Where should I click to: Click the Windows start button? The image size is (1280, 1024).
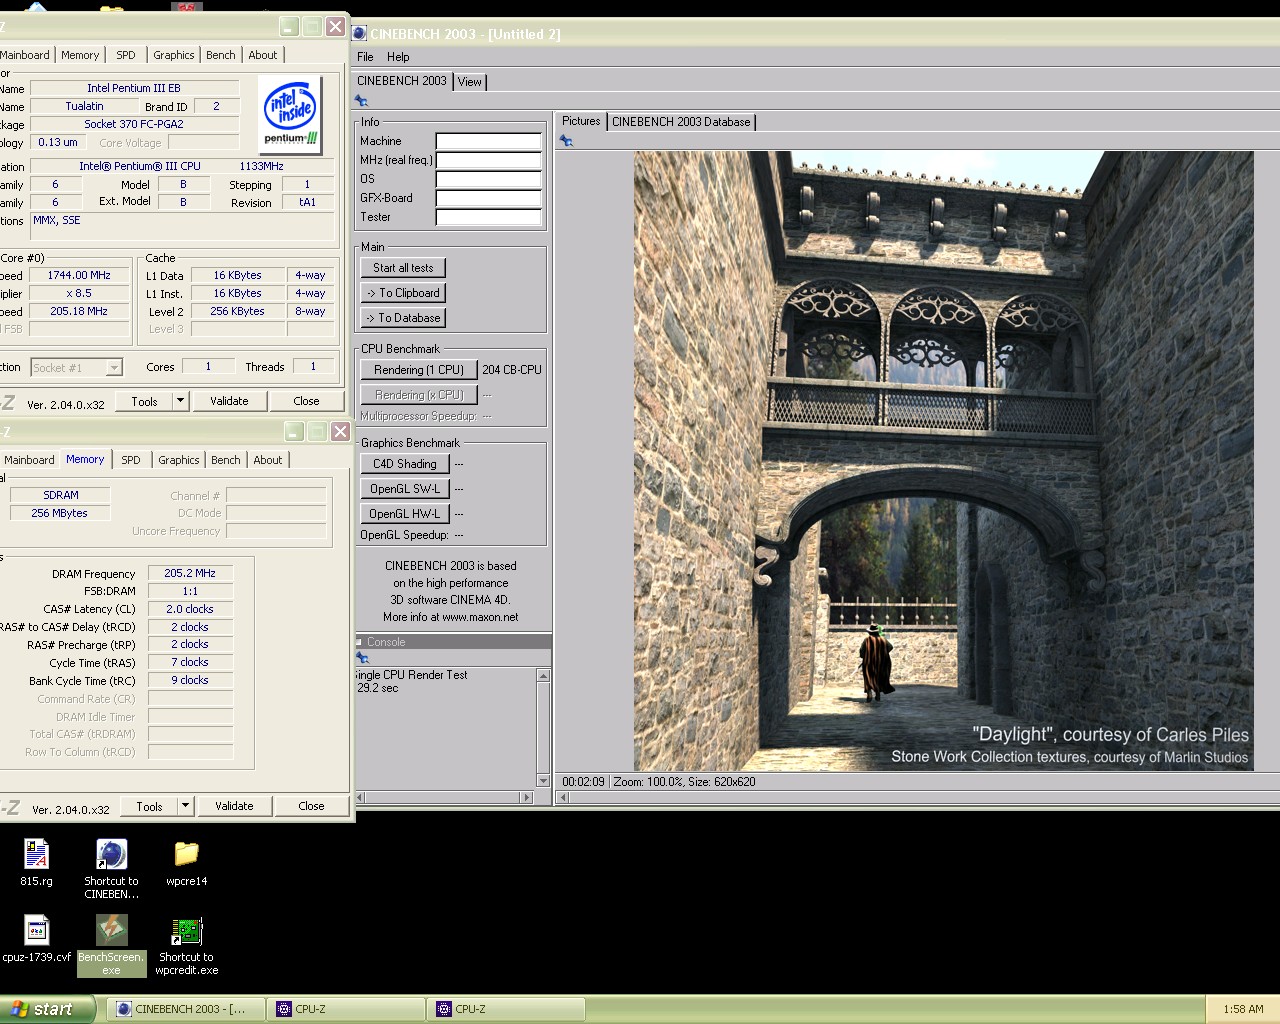[47, 1009]
